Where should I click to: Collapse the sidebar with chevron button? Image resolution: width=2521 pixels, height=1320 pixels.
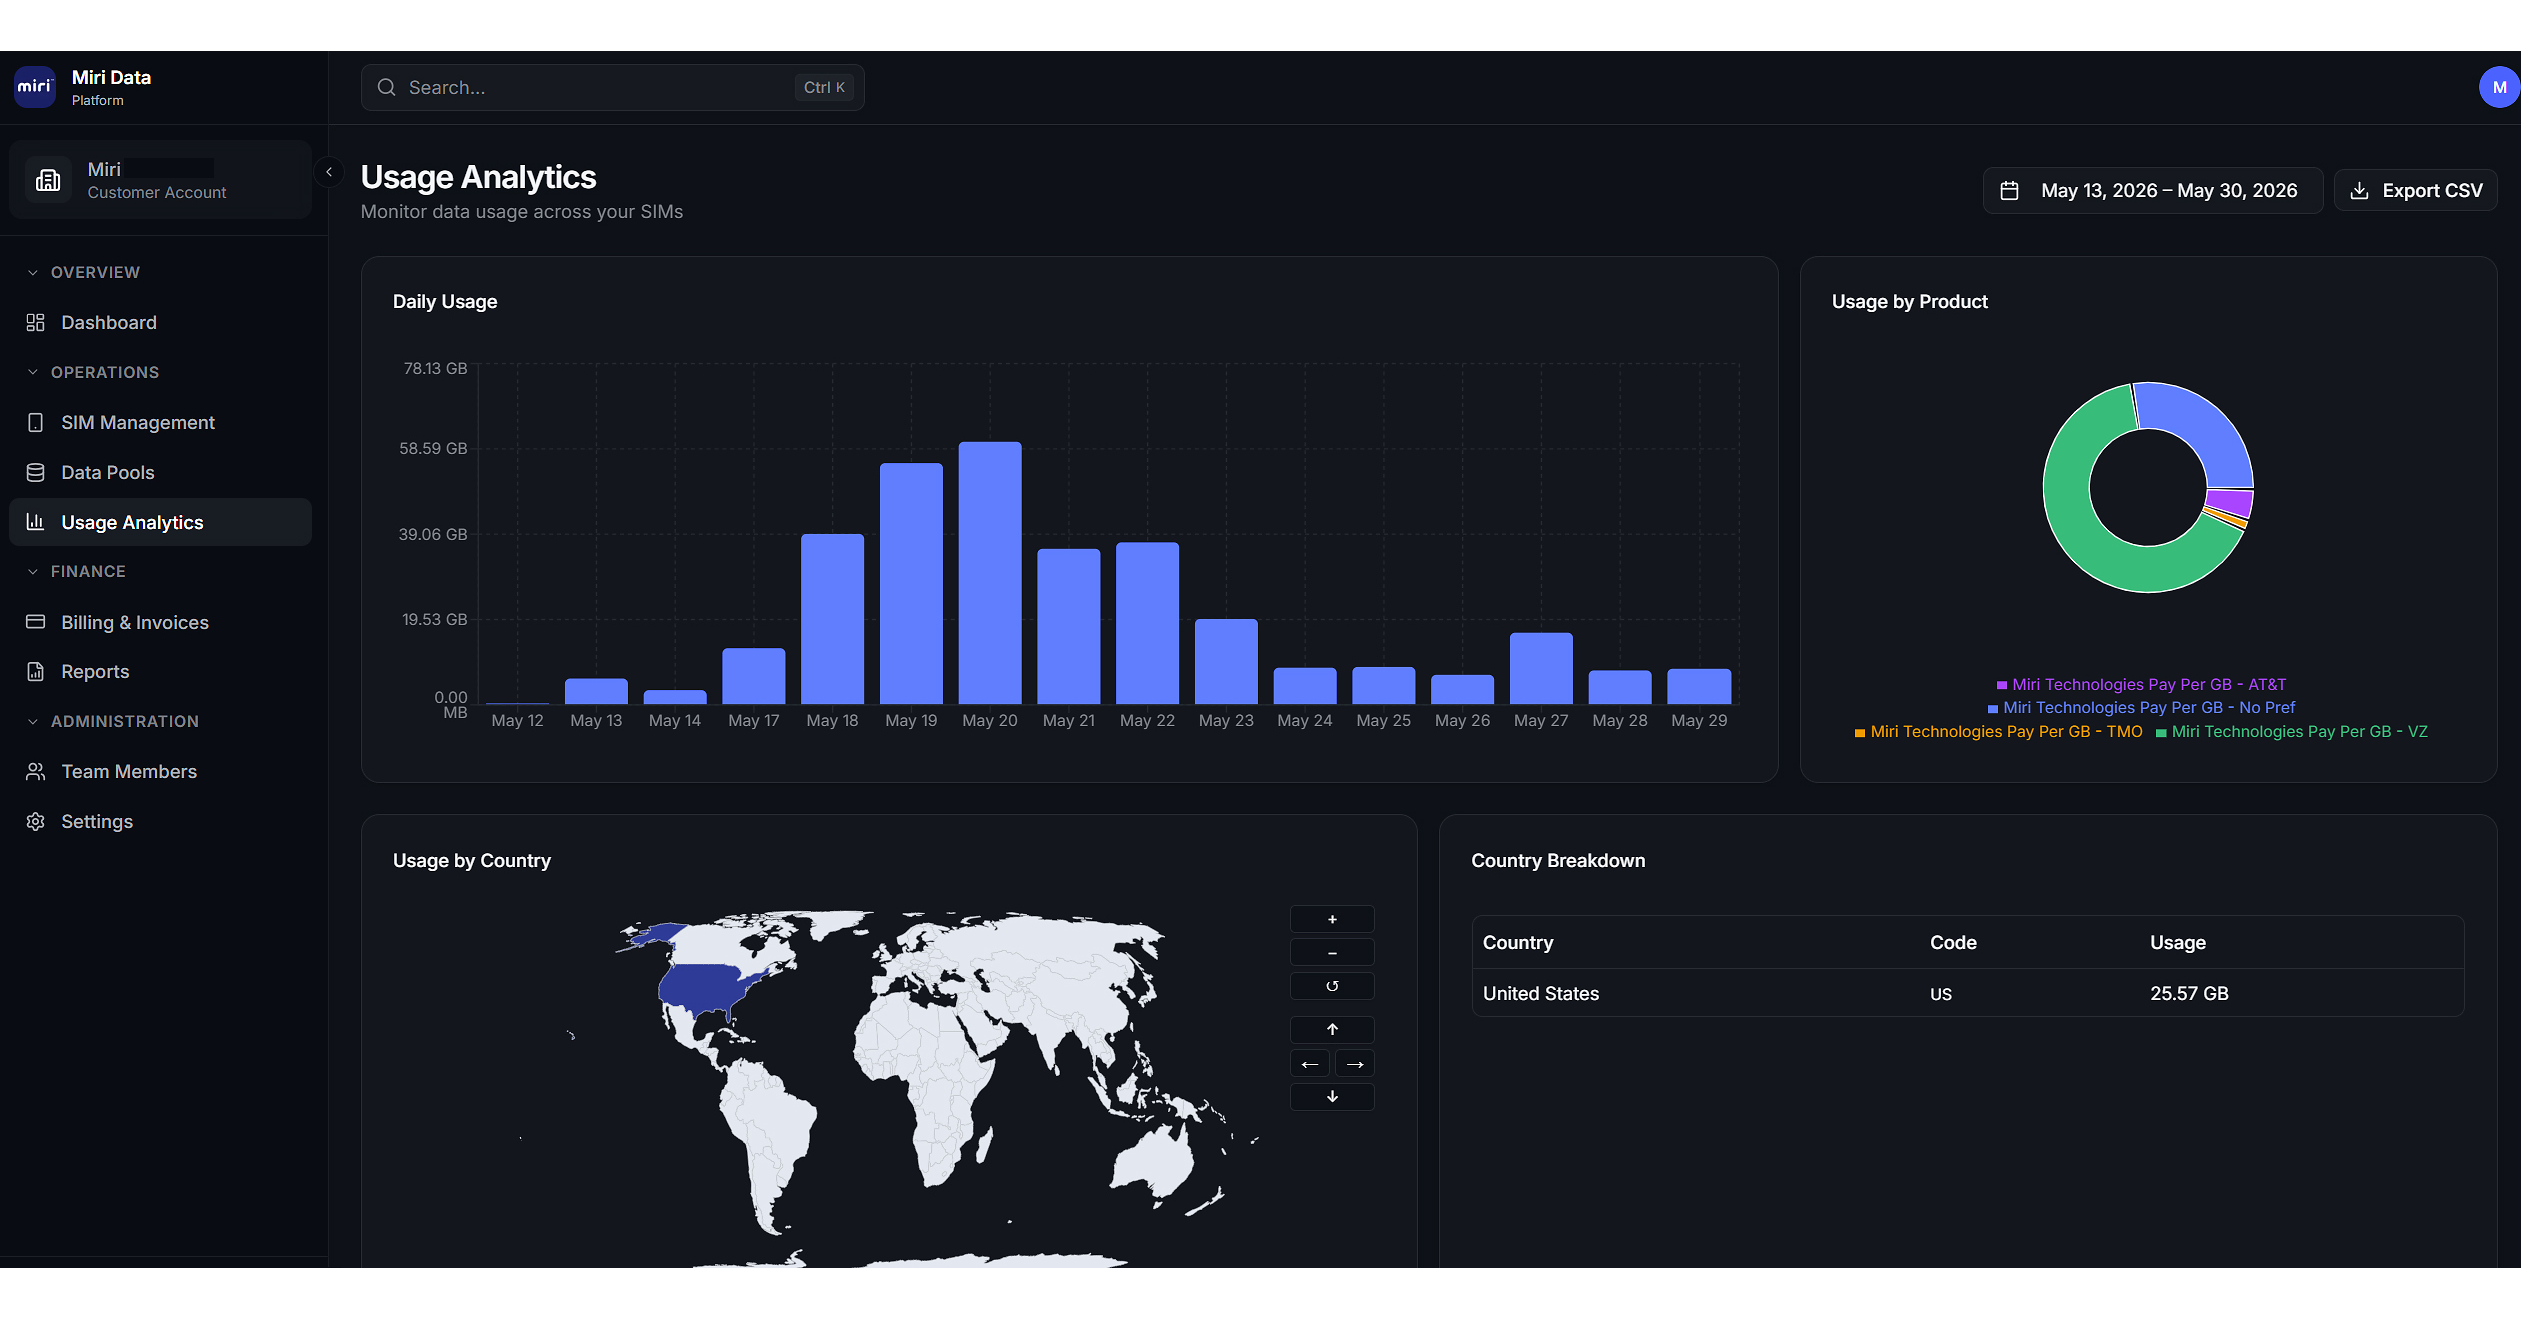coord(329,172)
